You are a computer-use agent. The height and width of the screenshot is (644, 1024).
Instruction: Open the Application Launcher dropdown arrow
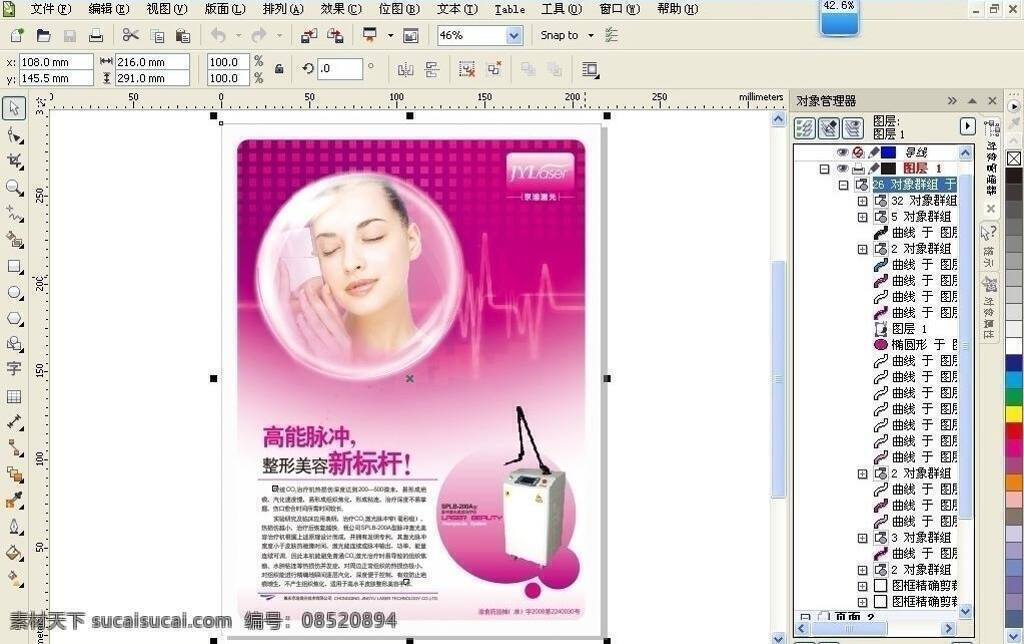[391, 35]
